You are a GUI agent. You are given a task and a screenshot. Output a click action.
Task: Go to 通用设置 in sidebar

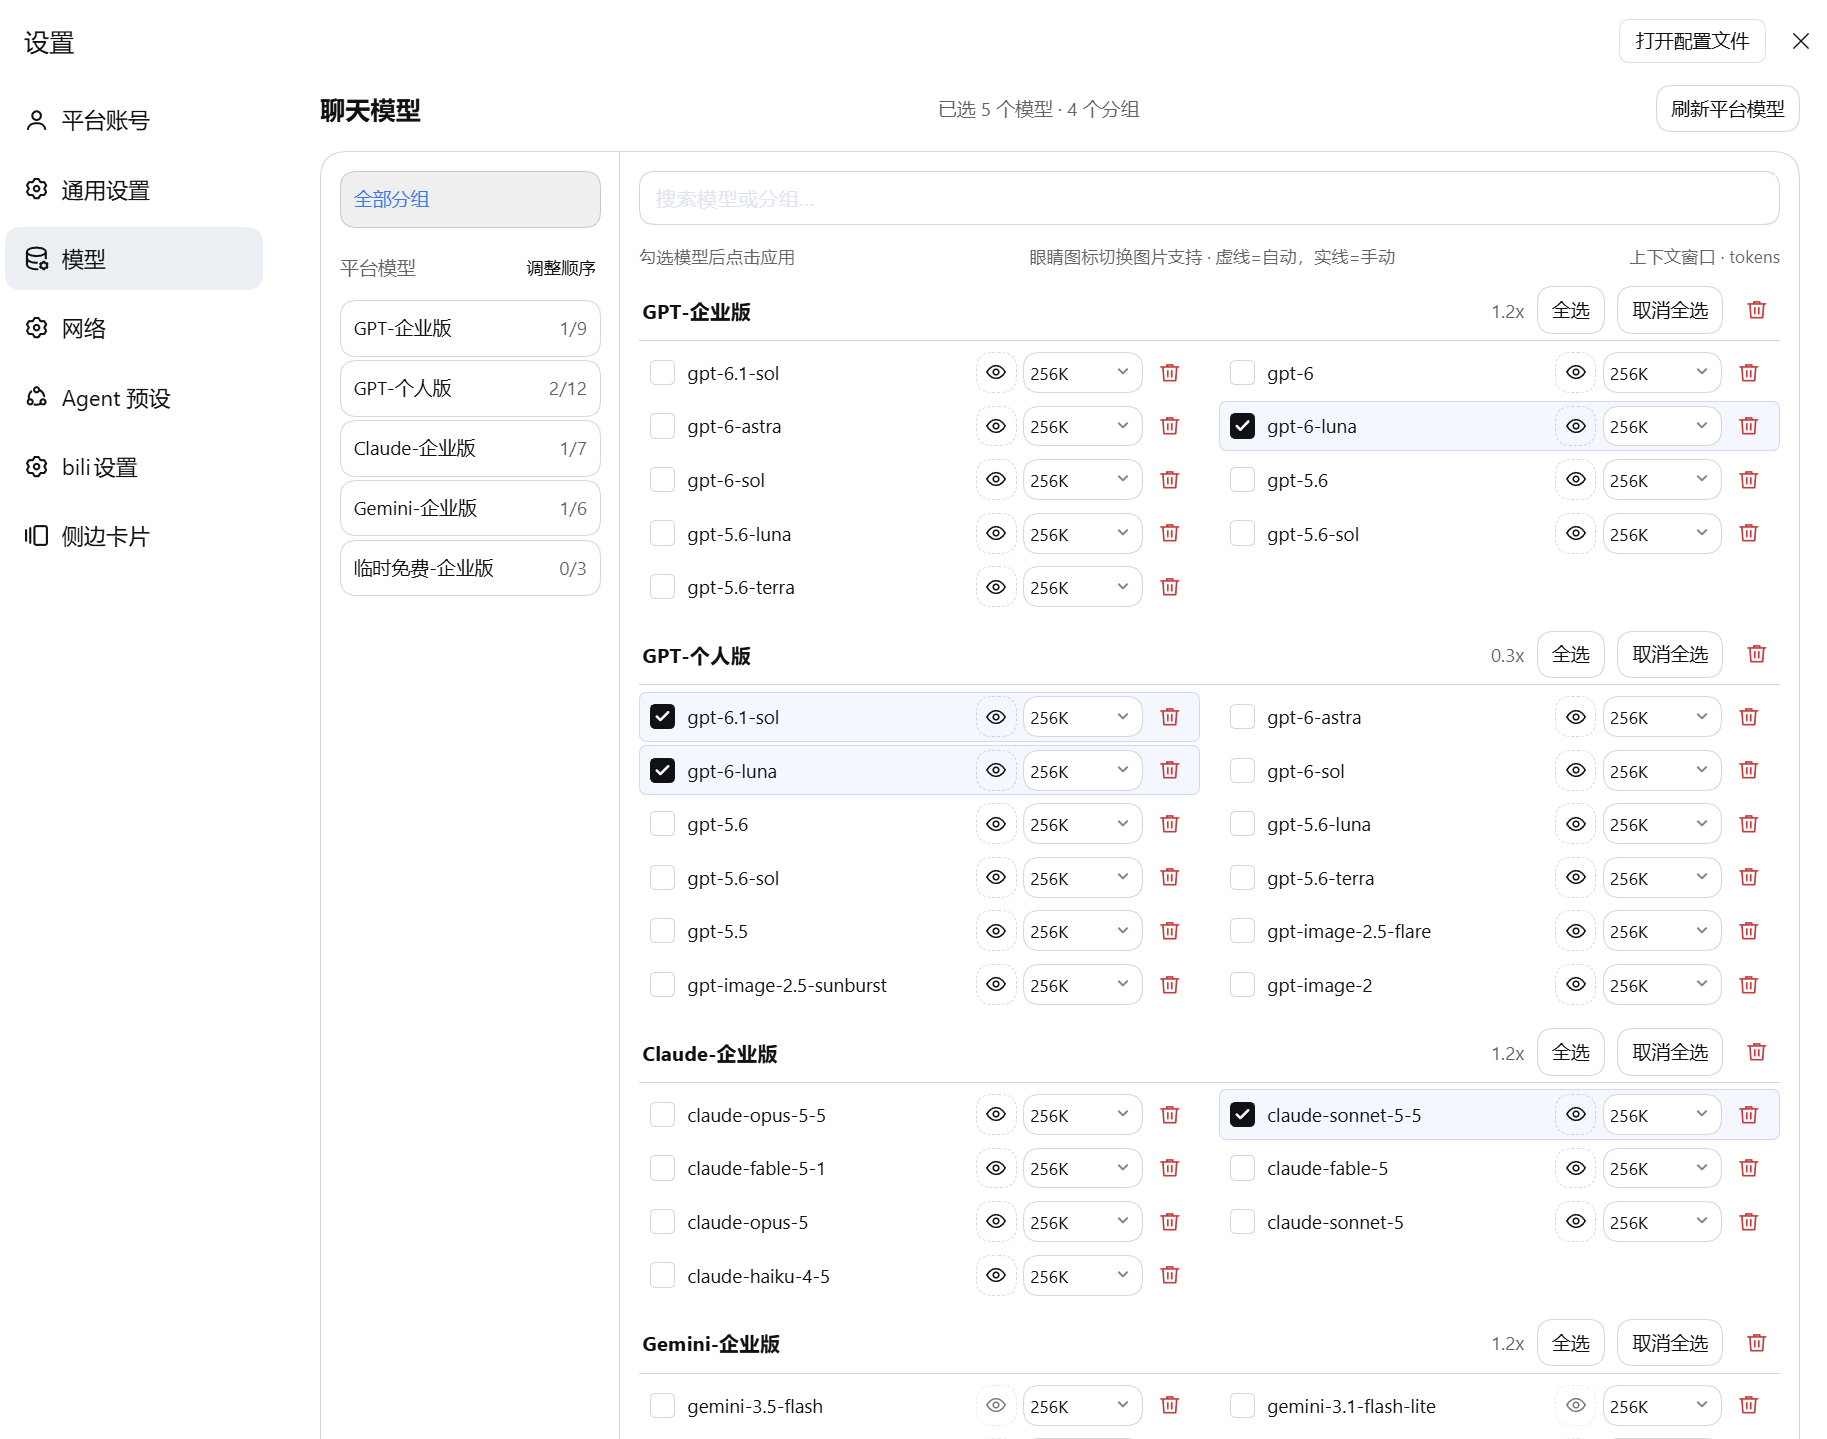point(134,190)
